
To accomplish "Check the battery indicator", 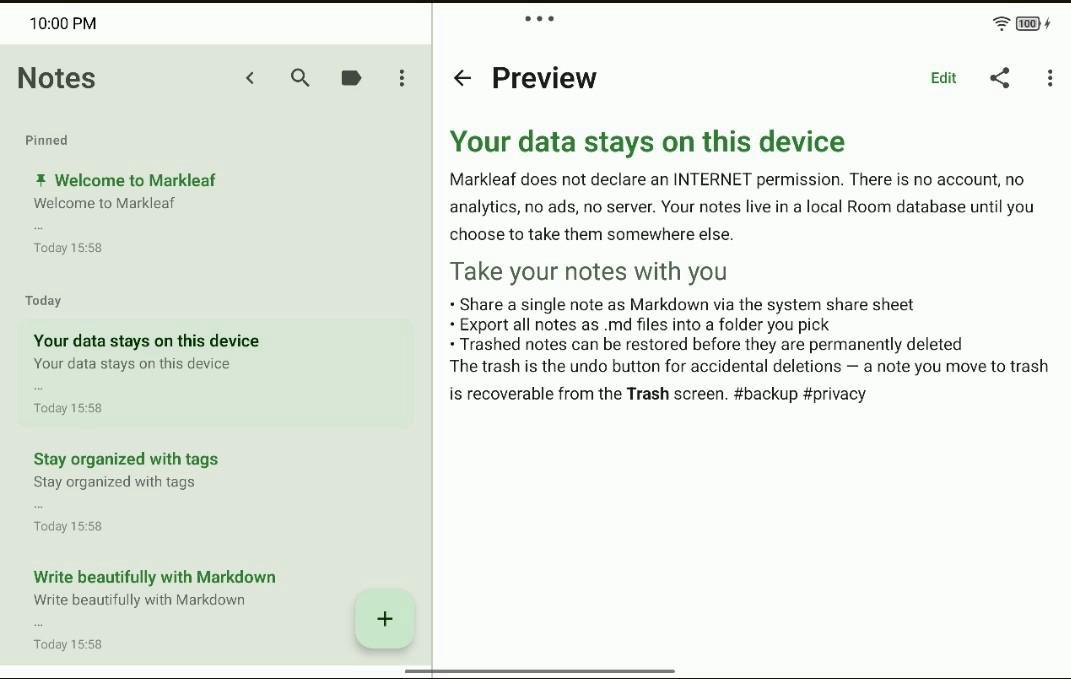I will click(x=1028, y=24).
